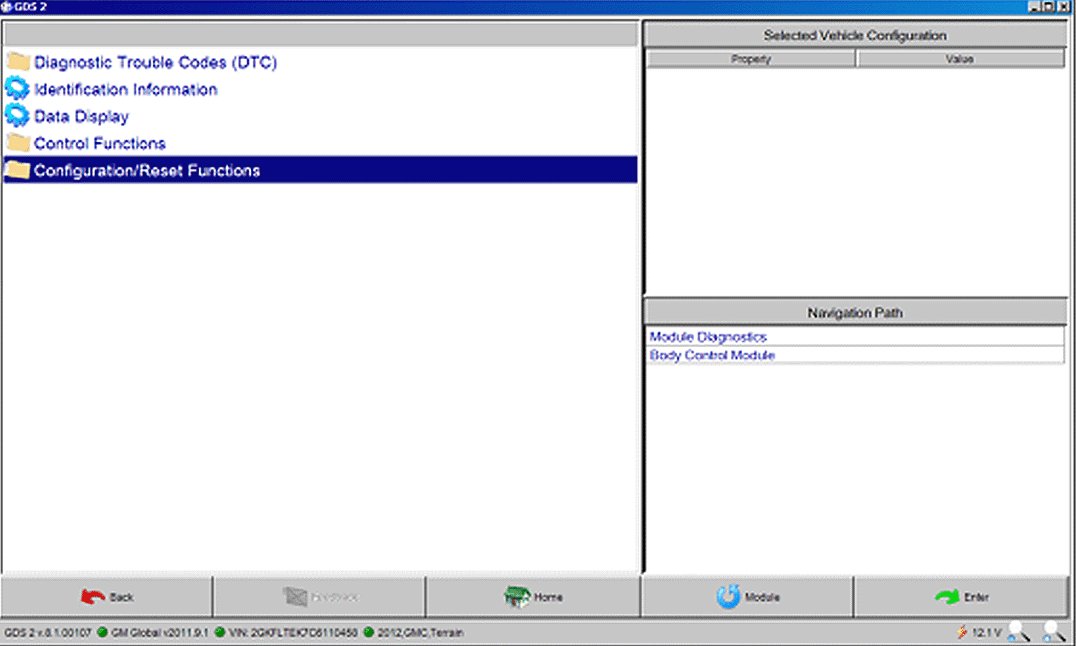Click Module Diagnostics in the Navigation Path
The height and width of the screenshot is (646, 1076).
[708, 337]
